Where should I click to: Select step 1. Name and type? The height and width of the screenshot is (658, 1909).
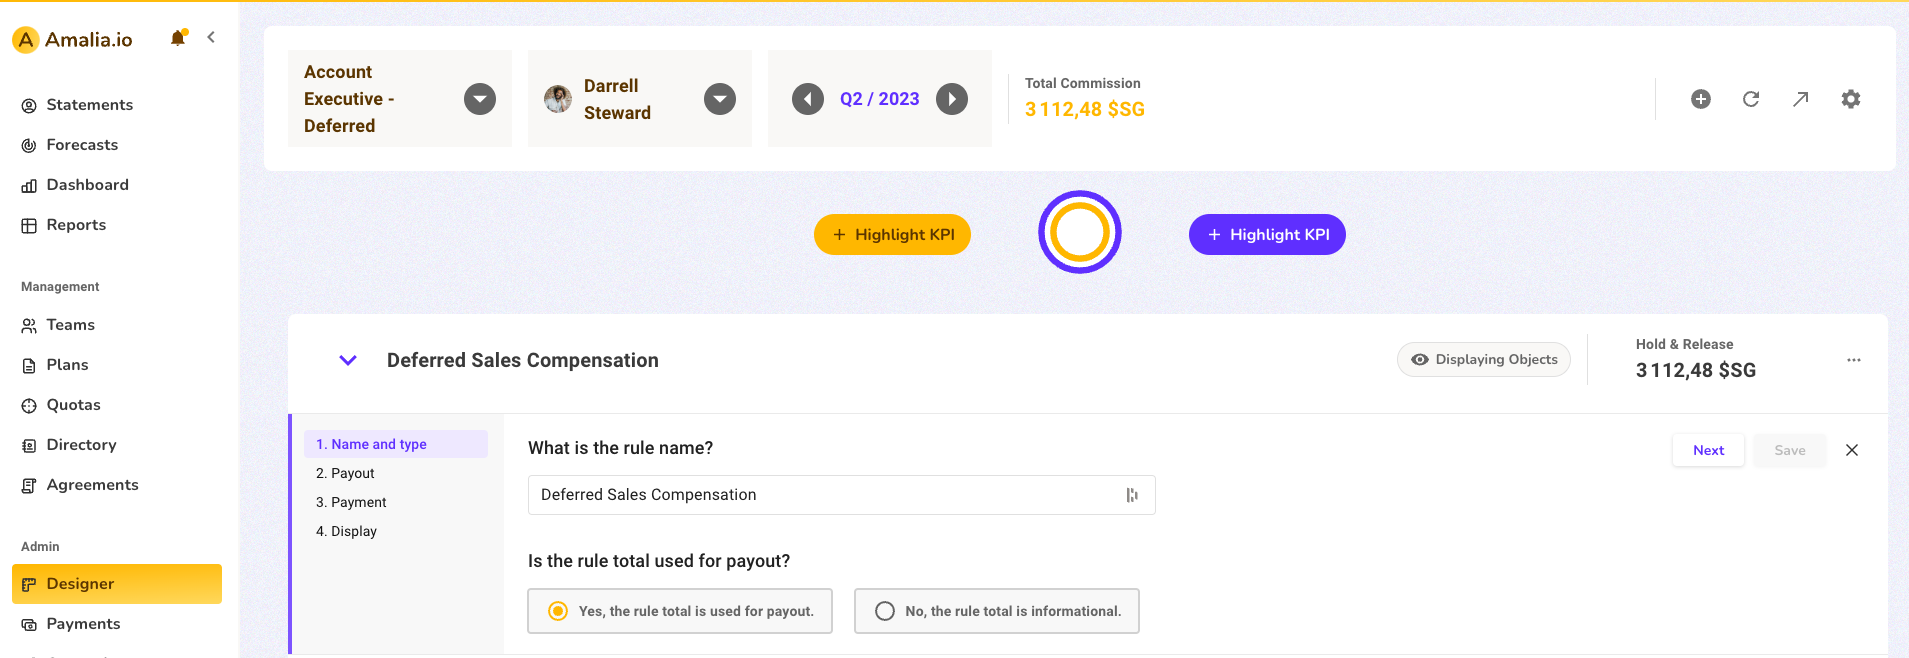pos(396,444)
